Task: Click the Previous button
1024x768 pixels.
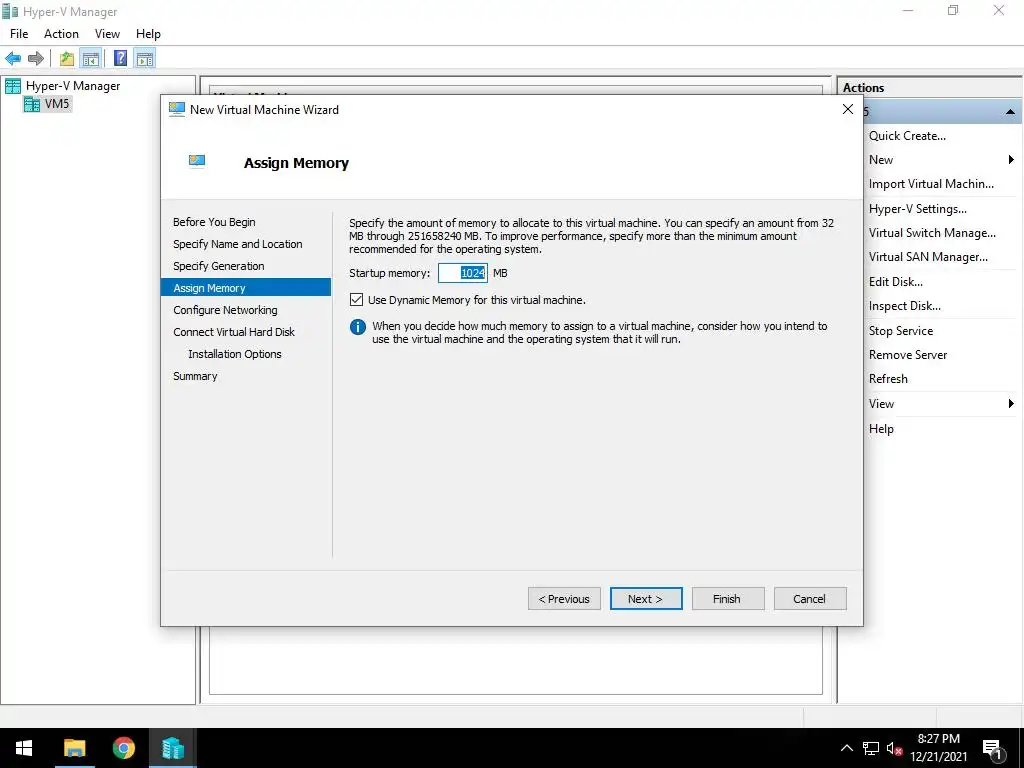Action: point(564,599)
